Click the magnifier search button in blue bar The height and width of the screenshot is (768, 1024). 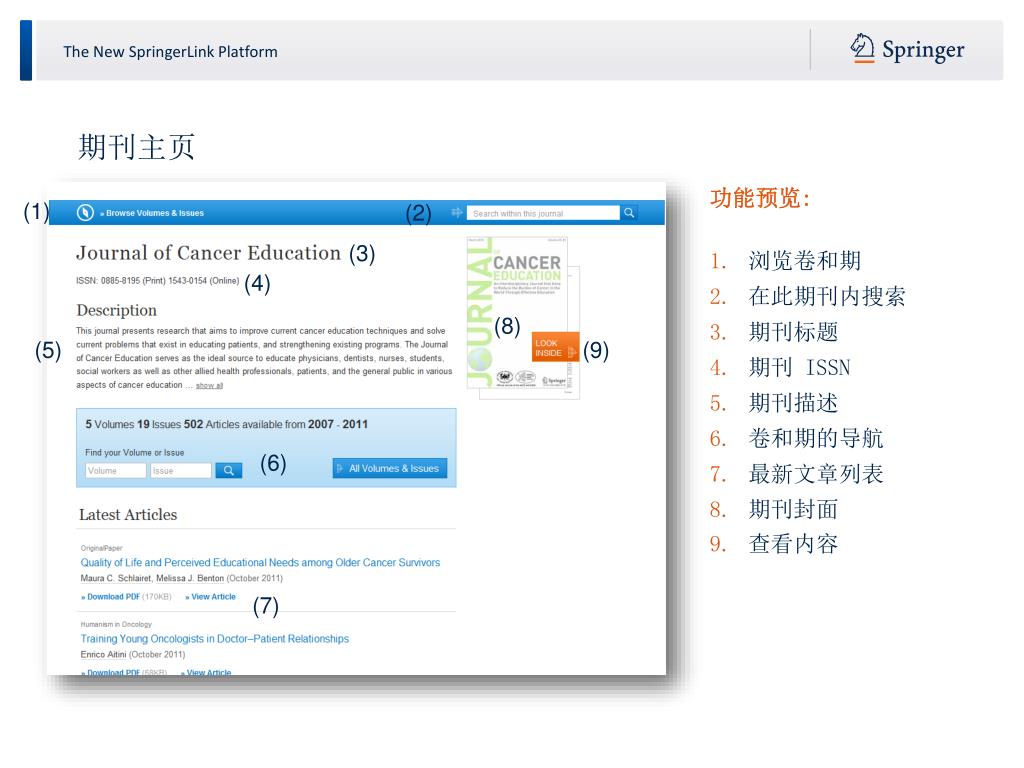coord(629,213)
